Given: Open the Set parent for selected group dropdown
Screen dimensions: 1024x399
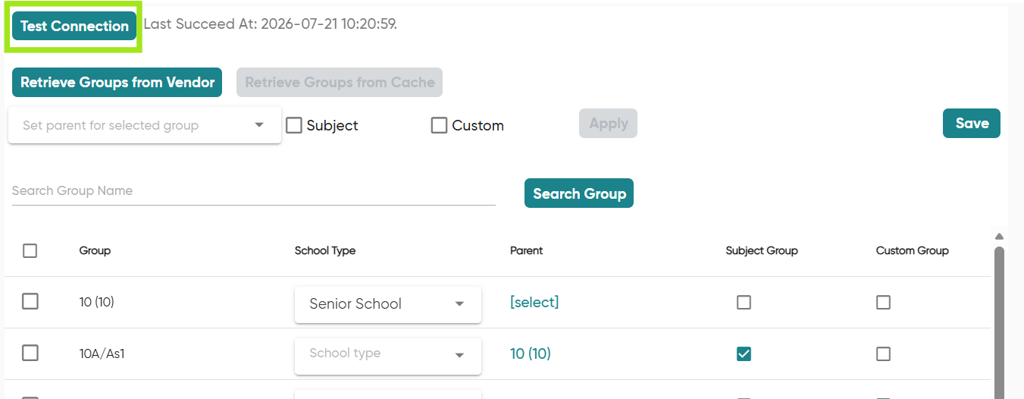Looking at the screenshot, I should (144, 125).
